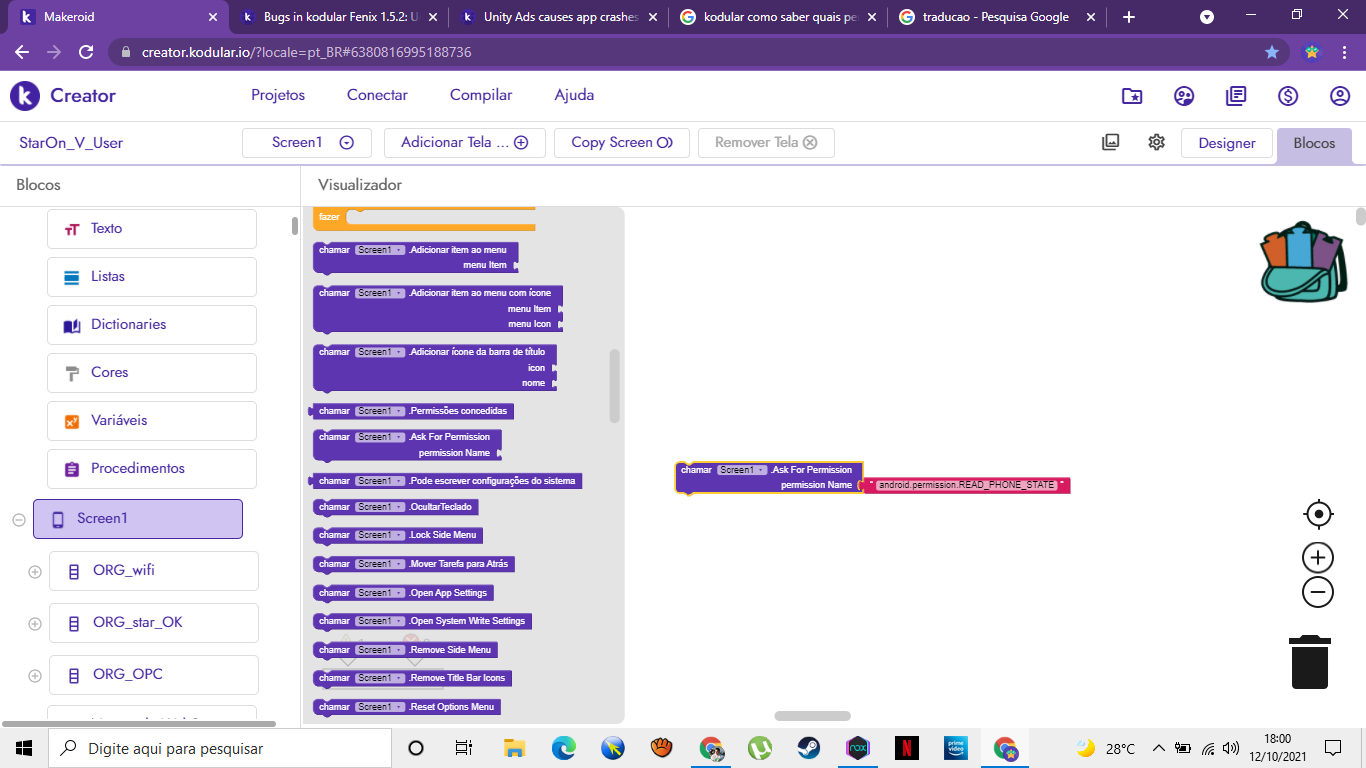
Task: Switch to the Designer view
Action: click(1226, 143)
